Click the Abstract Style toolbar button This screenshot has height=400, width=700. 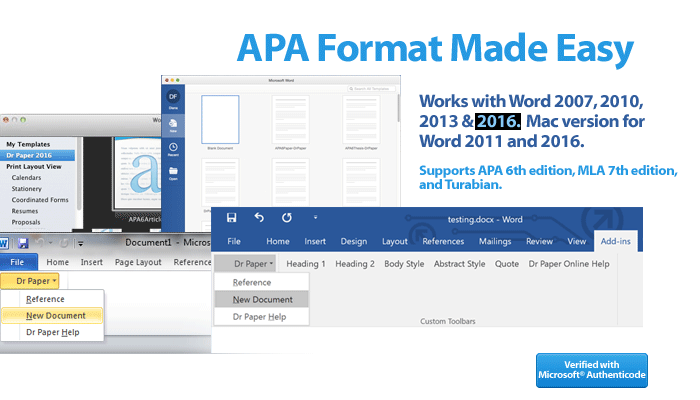pyautogui.click(x=461, y=264)
